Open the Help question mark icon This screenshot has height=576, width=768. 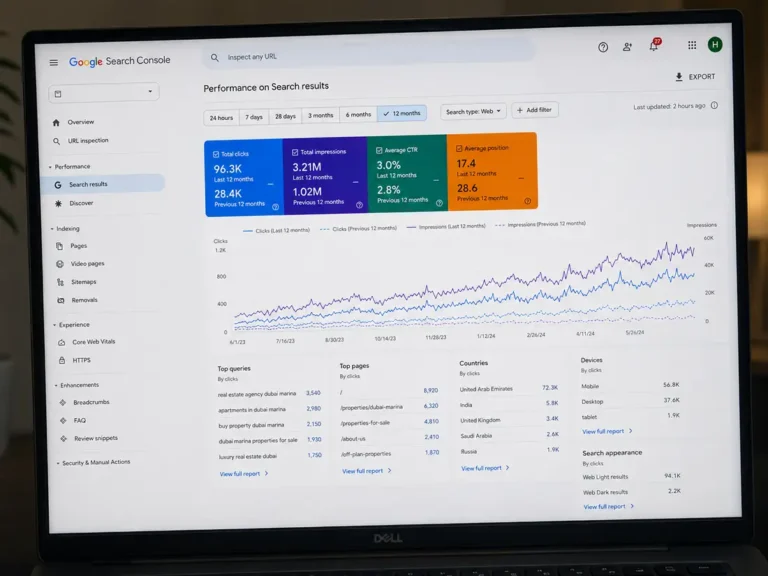pyautogui.click(x=603, y=47)
